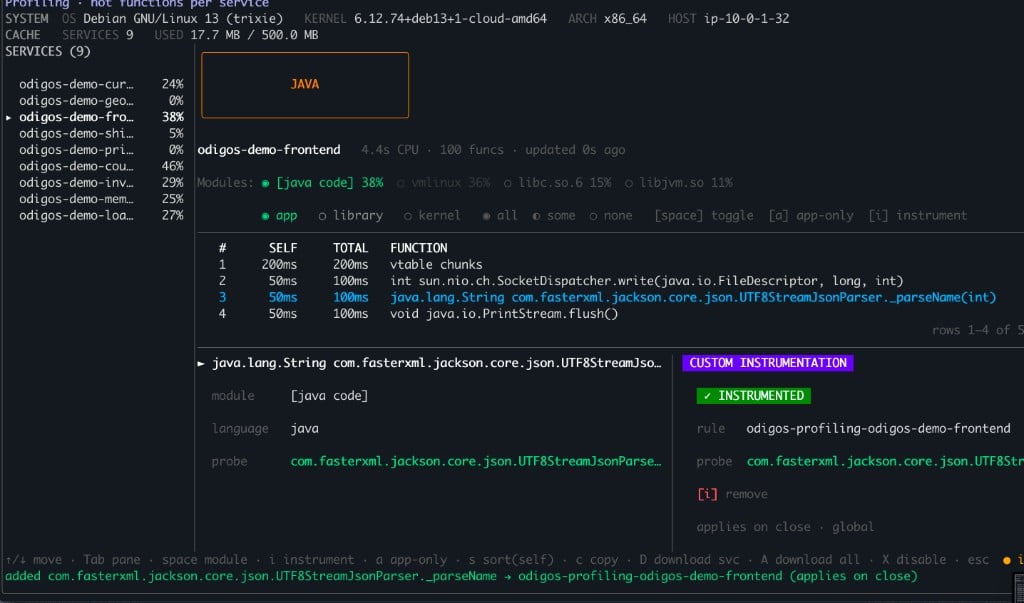Sort by the SELF column header
Image resolution: width=1024 pixels, height=603 pixels.
pyautogui.click(x=283, y=248)
